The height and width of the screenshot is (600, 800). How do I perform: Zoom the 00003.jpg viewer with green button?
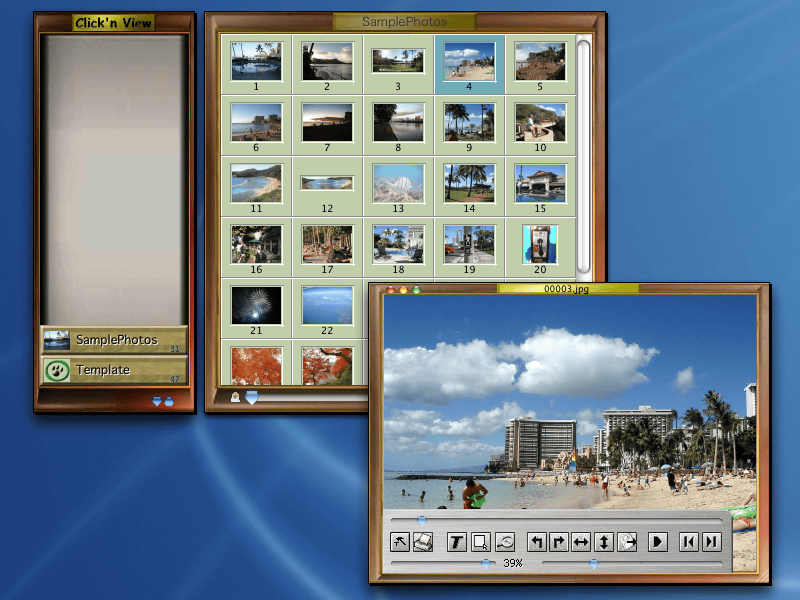pyautogui.click(x=416, y=290)
